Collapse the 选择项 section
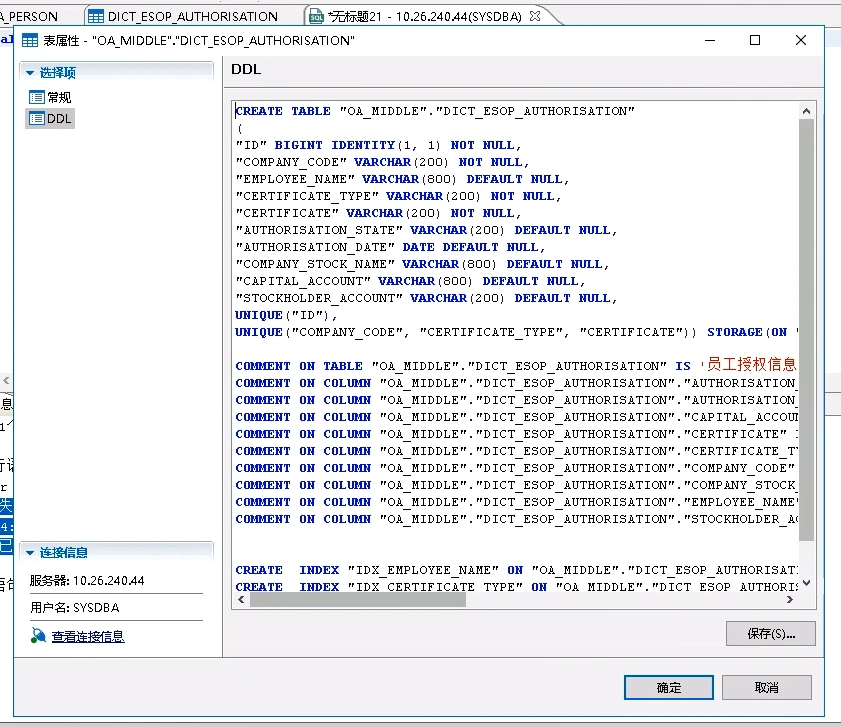The height and width of the screenshot is (727, 841). (x=30, y=72)
